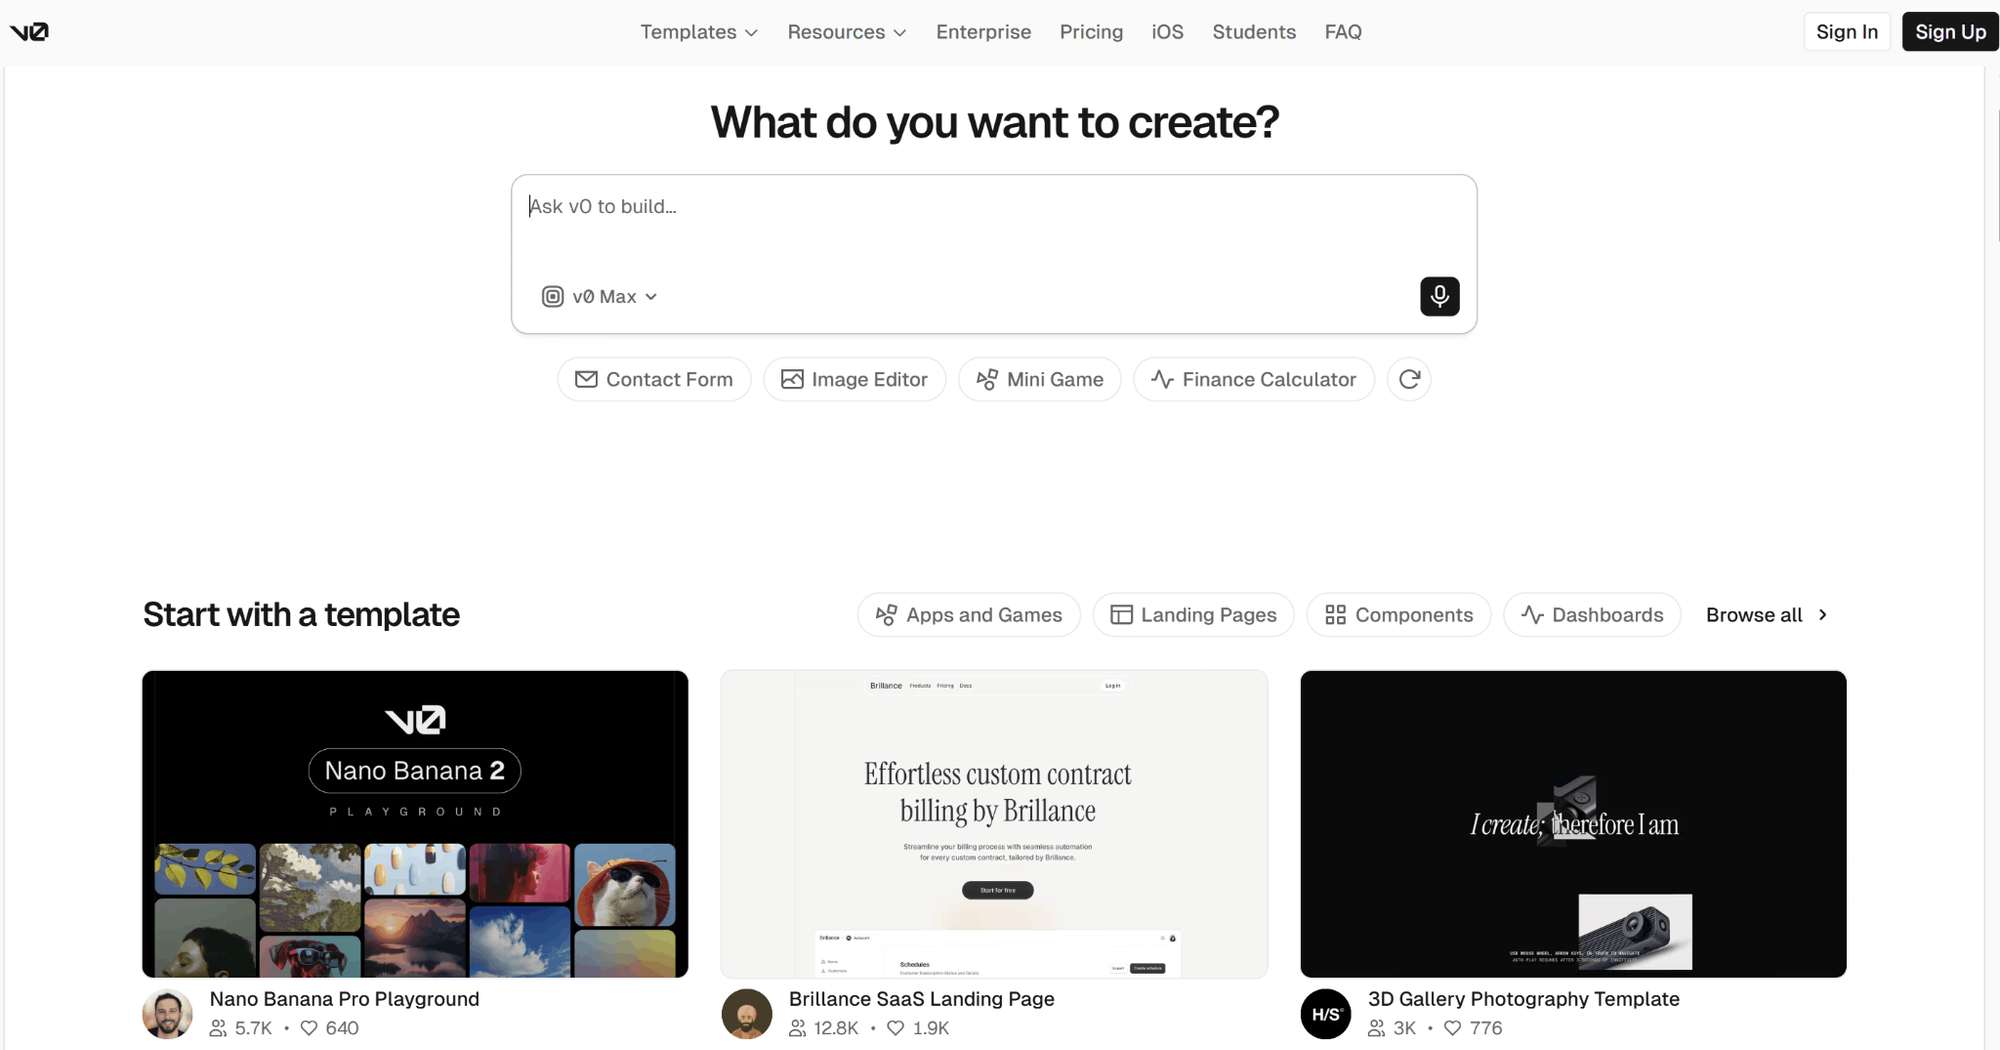
Task: Start voice input with the microphone button
Action: [x=1439, y=296]
